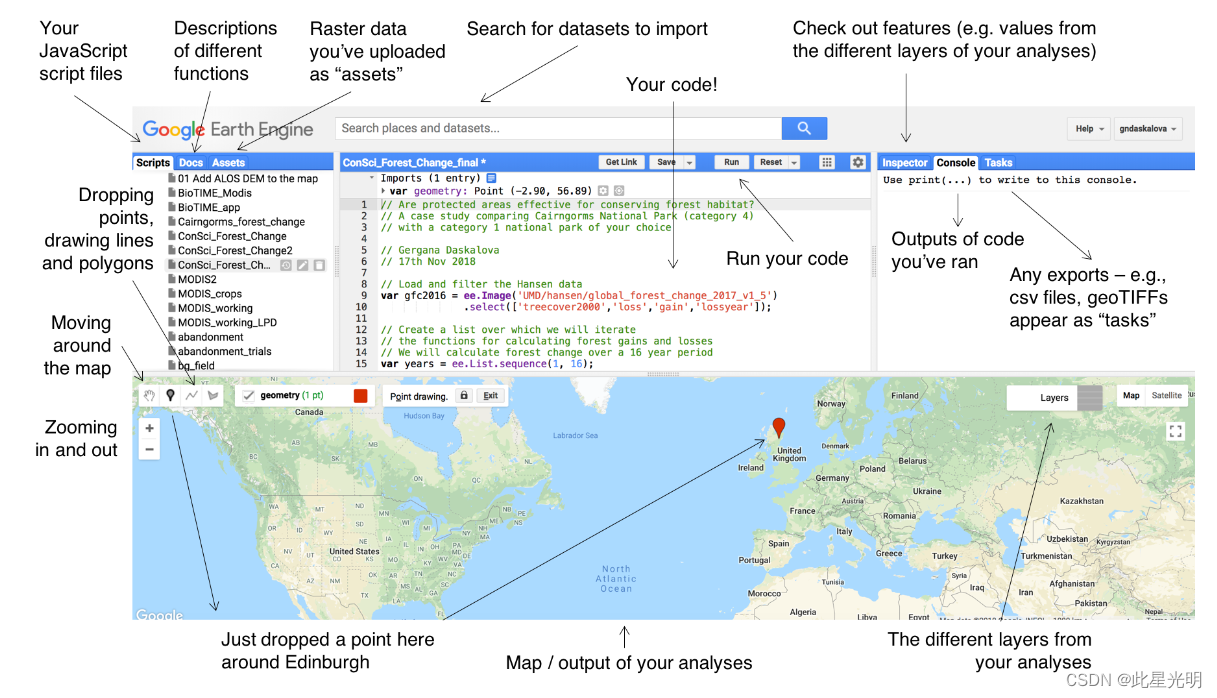Screen dimensions: 1217x698
Task: Click code line 9 starting 'var gfc2016'
Action: coord(579,295)
